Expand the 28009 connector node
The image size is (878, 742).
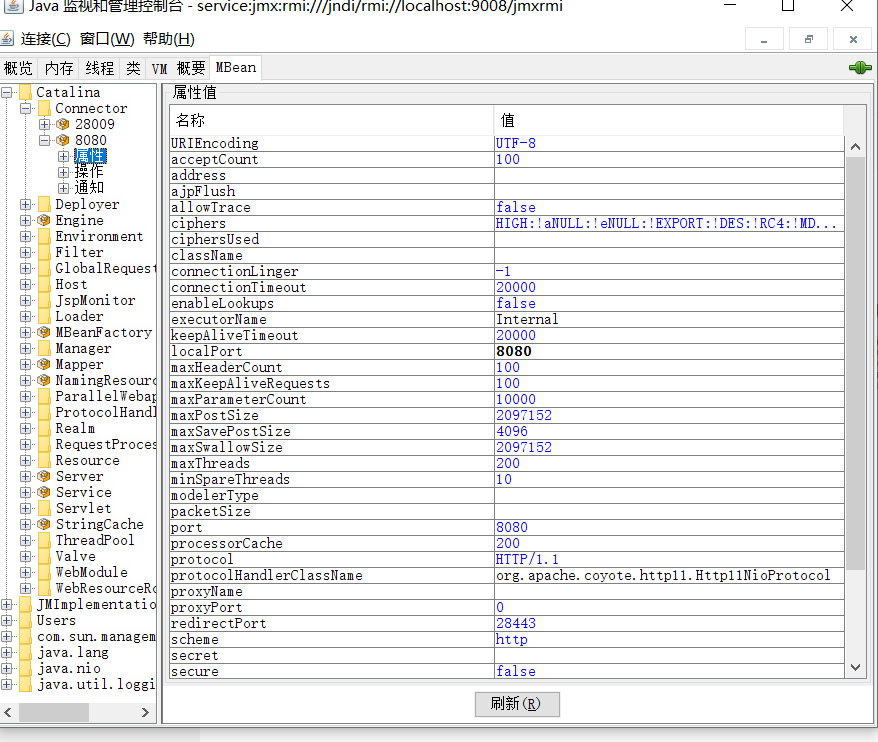click(x=43, y=124)
